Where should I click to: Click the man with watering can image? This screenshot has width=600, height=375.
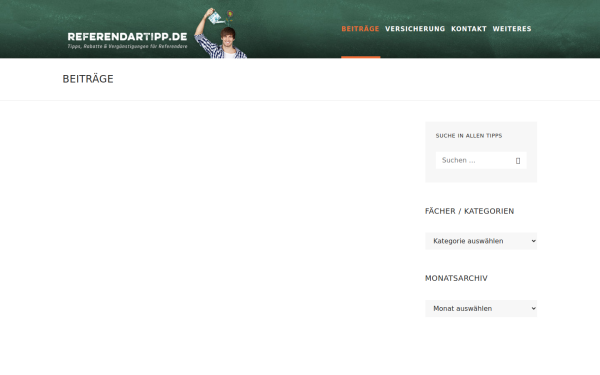(221, 33)
